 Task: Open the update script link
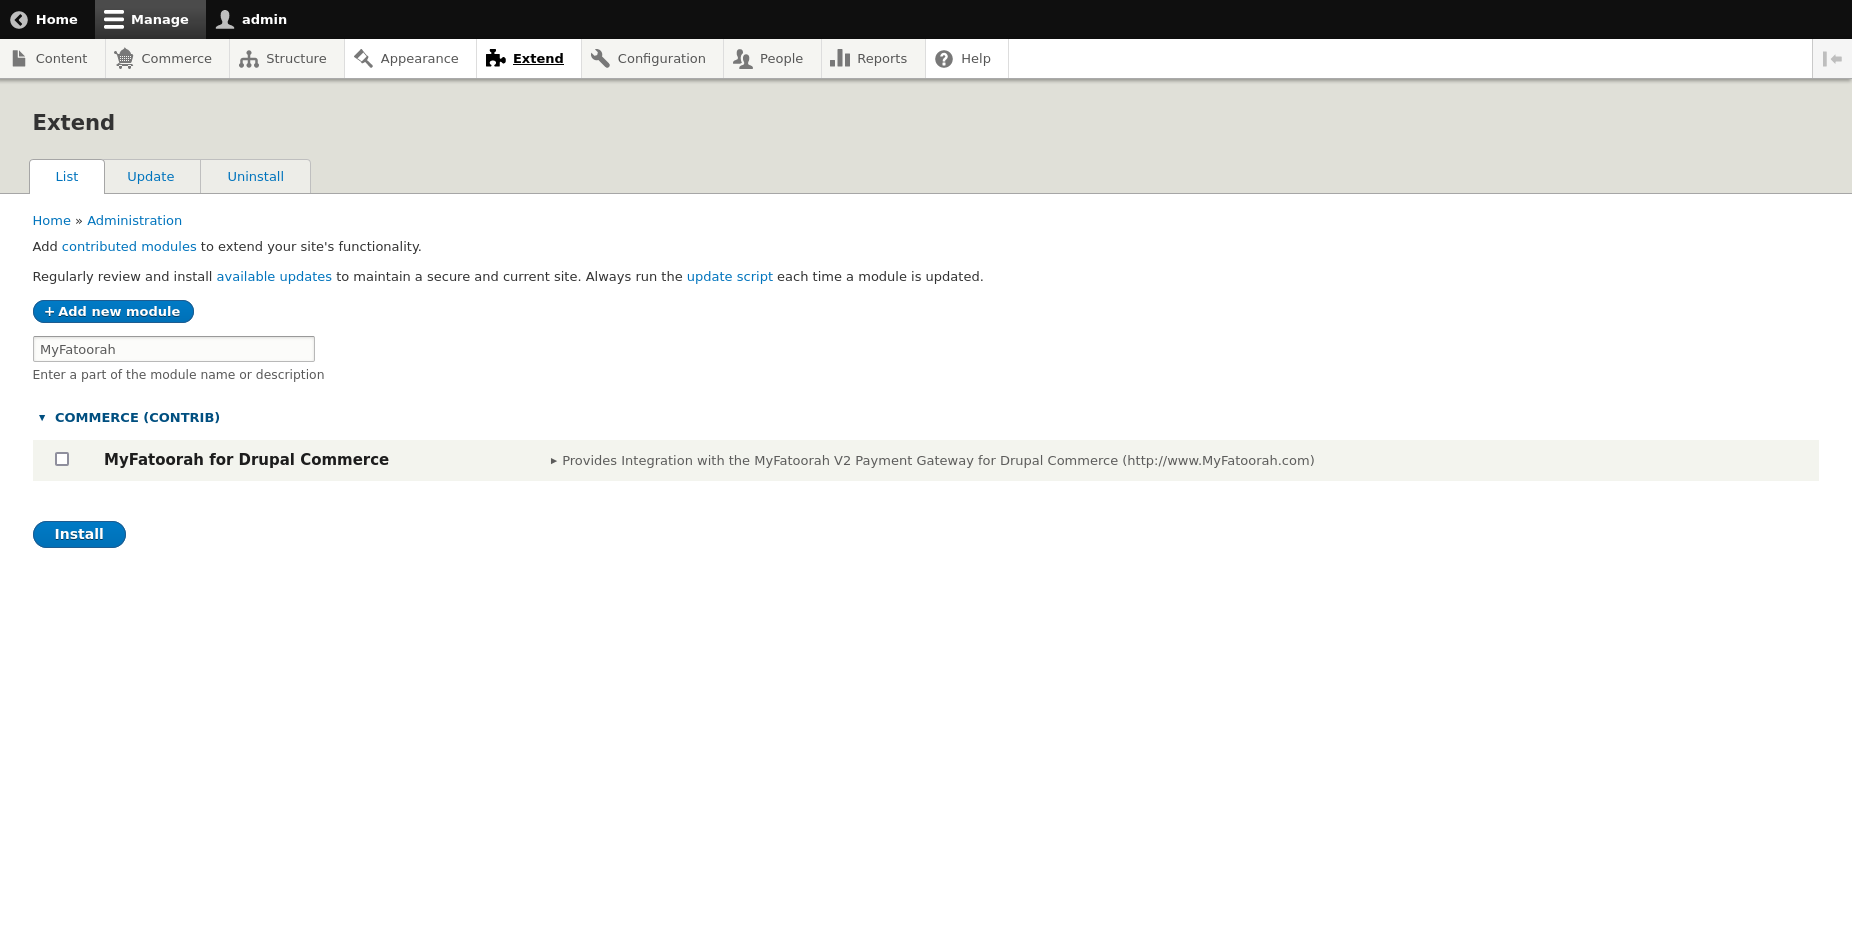[729, 277]
